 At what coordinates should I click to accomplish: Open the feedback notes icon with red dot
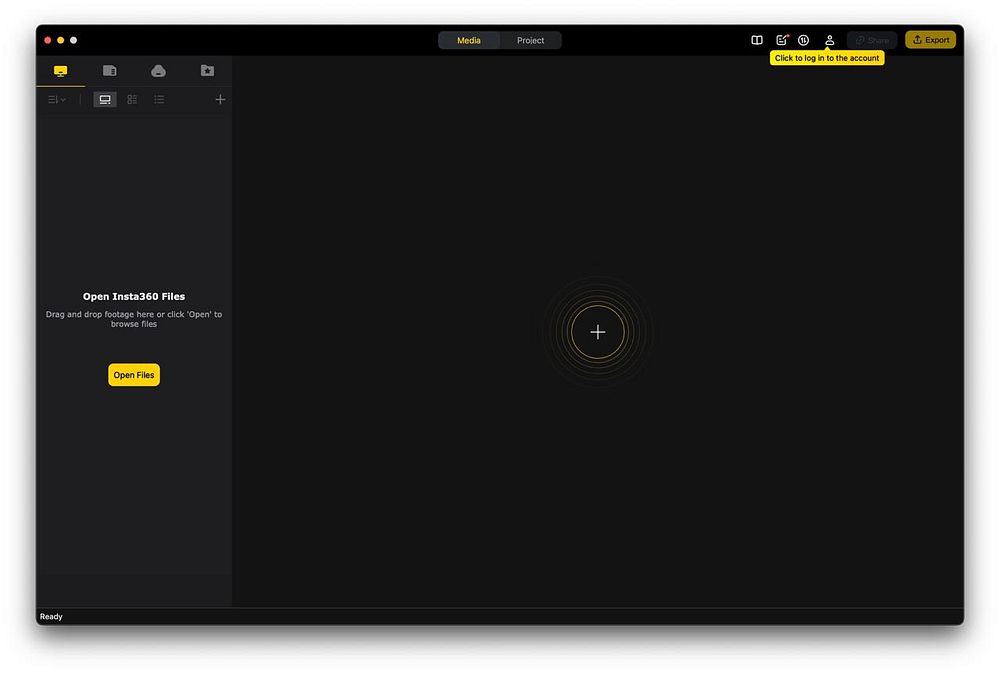click(782, 40)
